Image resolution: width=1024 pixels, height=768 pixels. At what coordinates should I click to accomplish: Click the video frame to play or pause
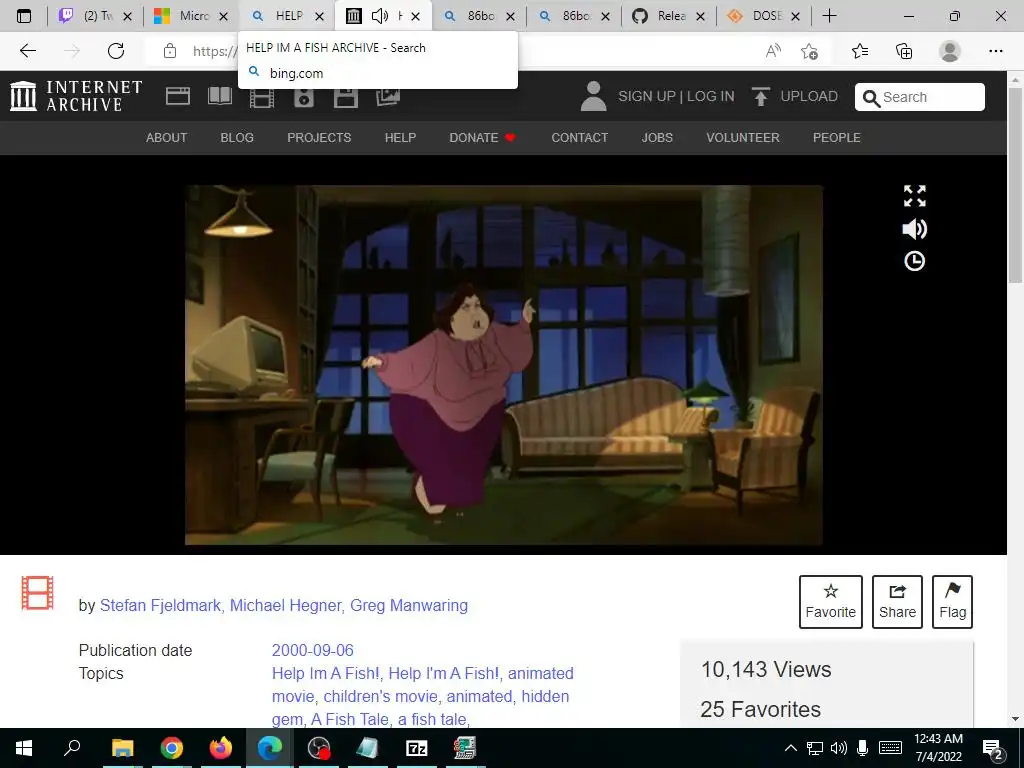pyautogui.click(x=504, y=364)
